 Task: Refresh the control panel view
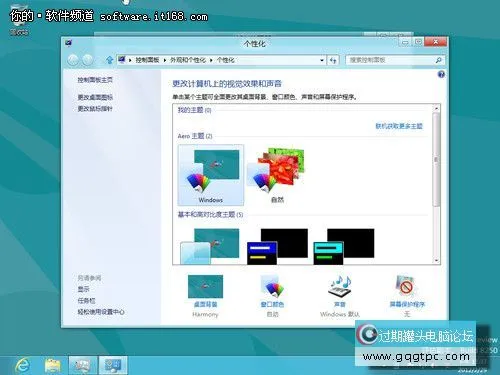(333, 60)
